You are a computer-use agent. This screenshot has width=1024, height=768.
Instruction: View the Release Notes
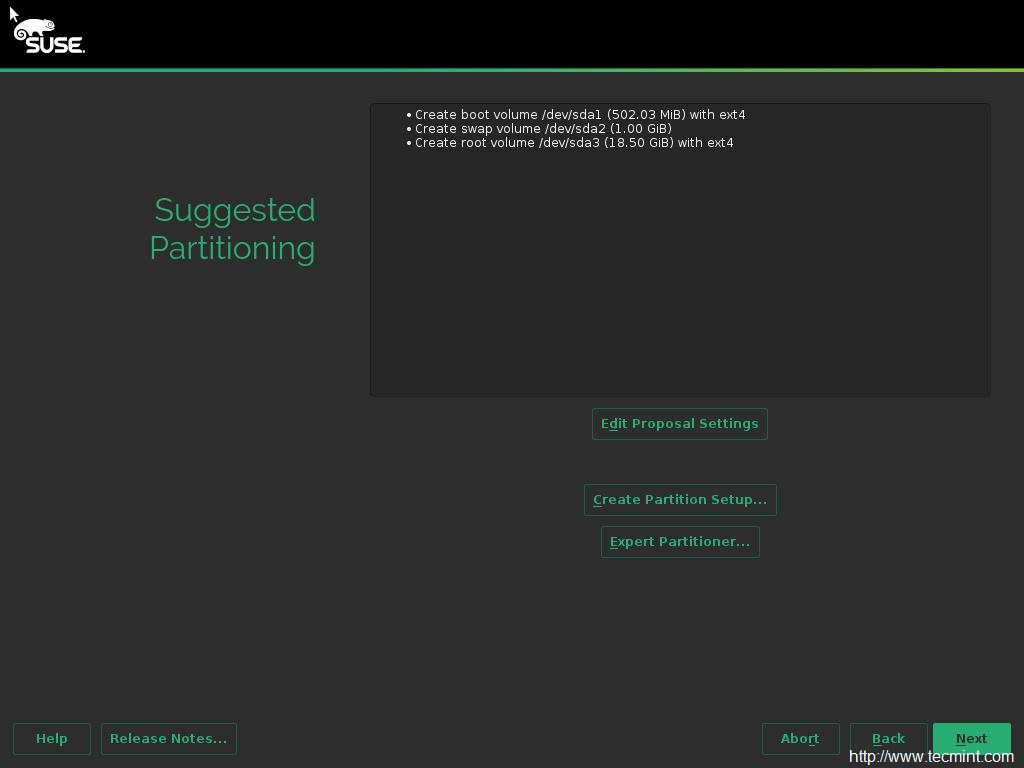[x=168, y=739]
